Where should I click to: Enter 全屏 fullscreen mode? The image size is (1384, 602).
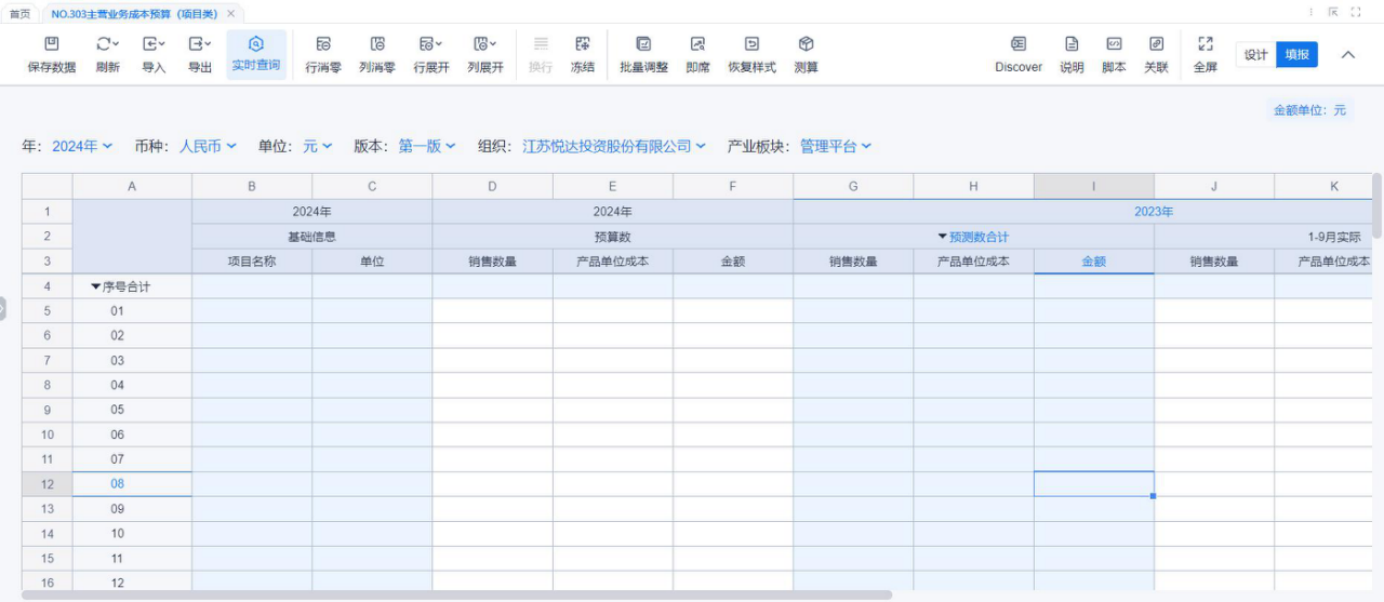[1205, 45]
